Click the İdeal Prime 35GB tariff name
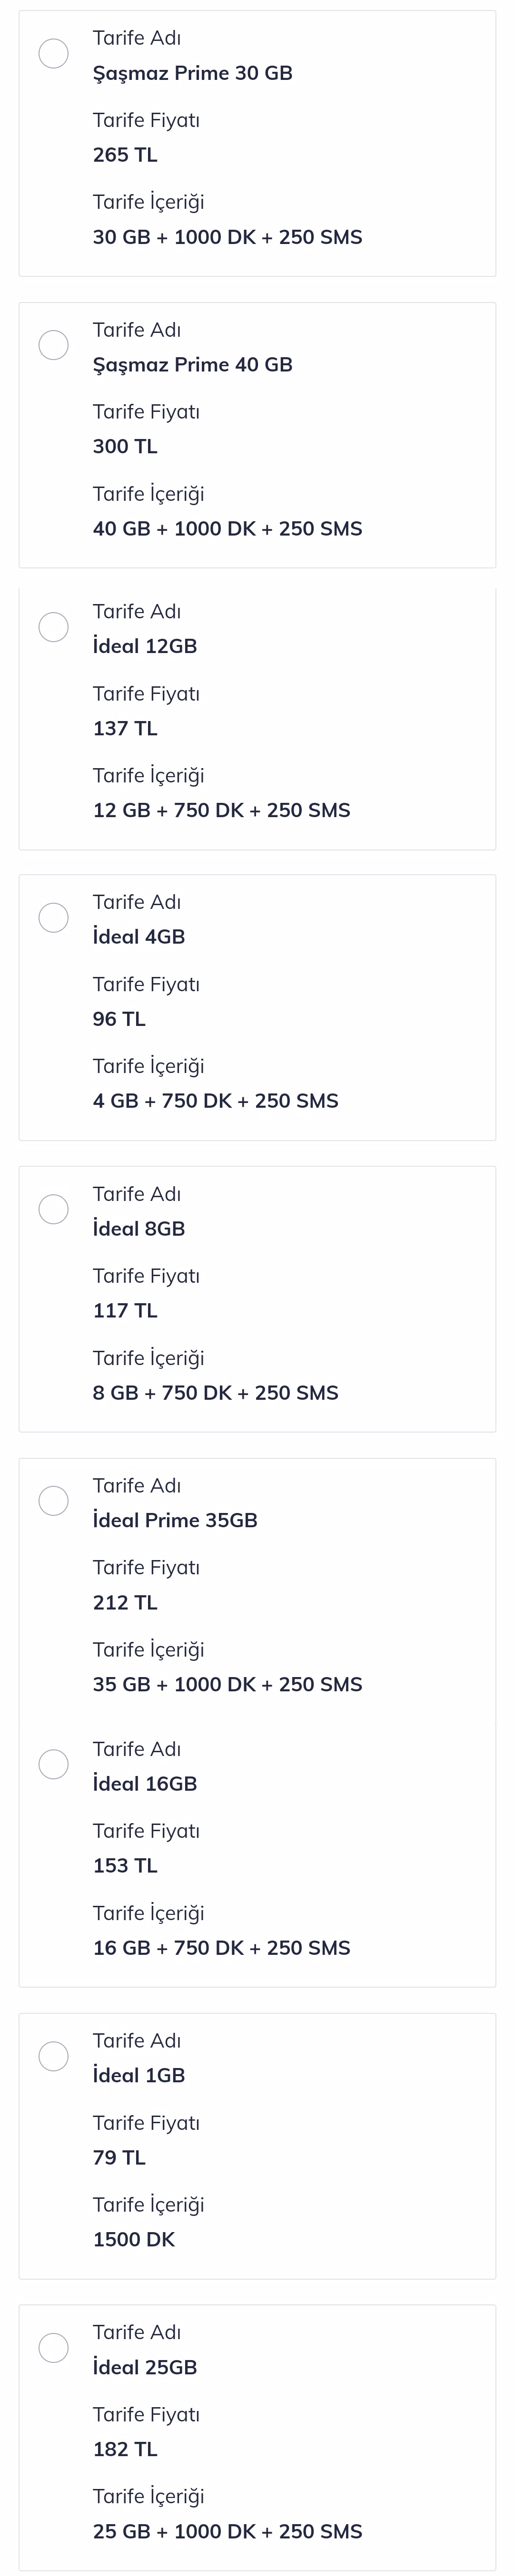514x2576 pixels. [175, 1520]
